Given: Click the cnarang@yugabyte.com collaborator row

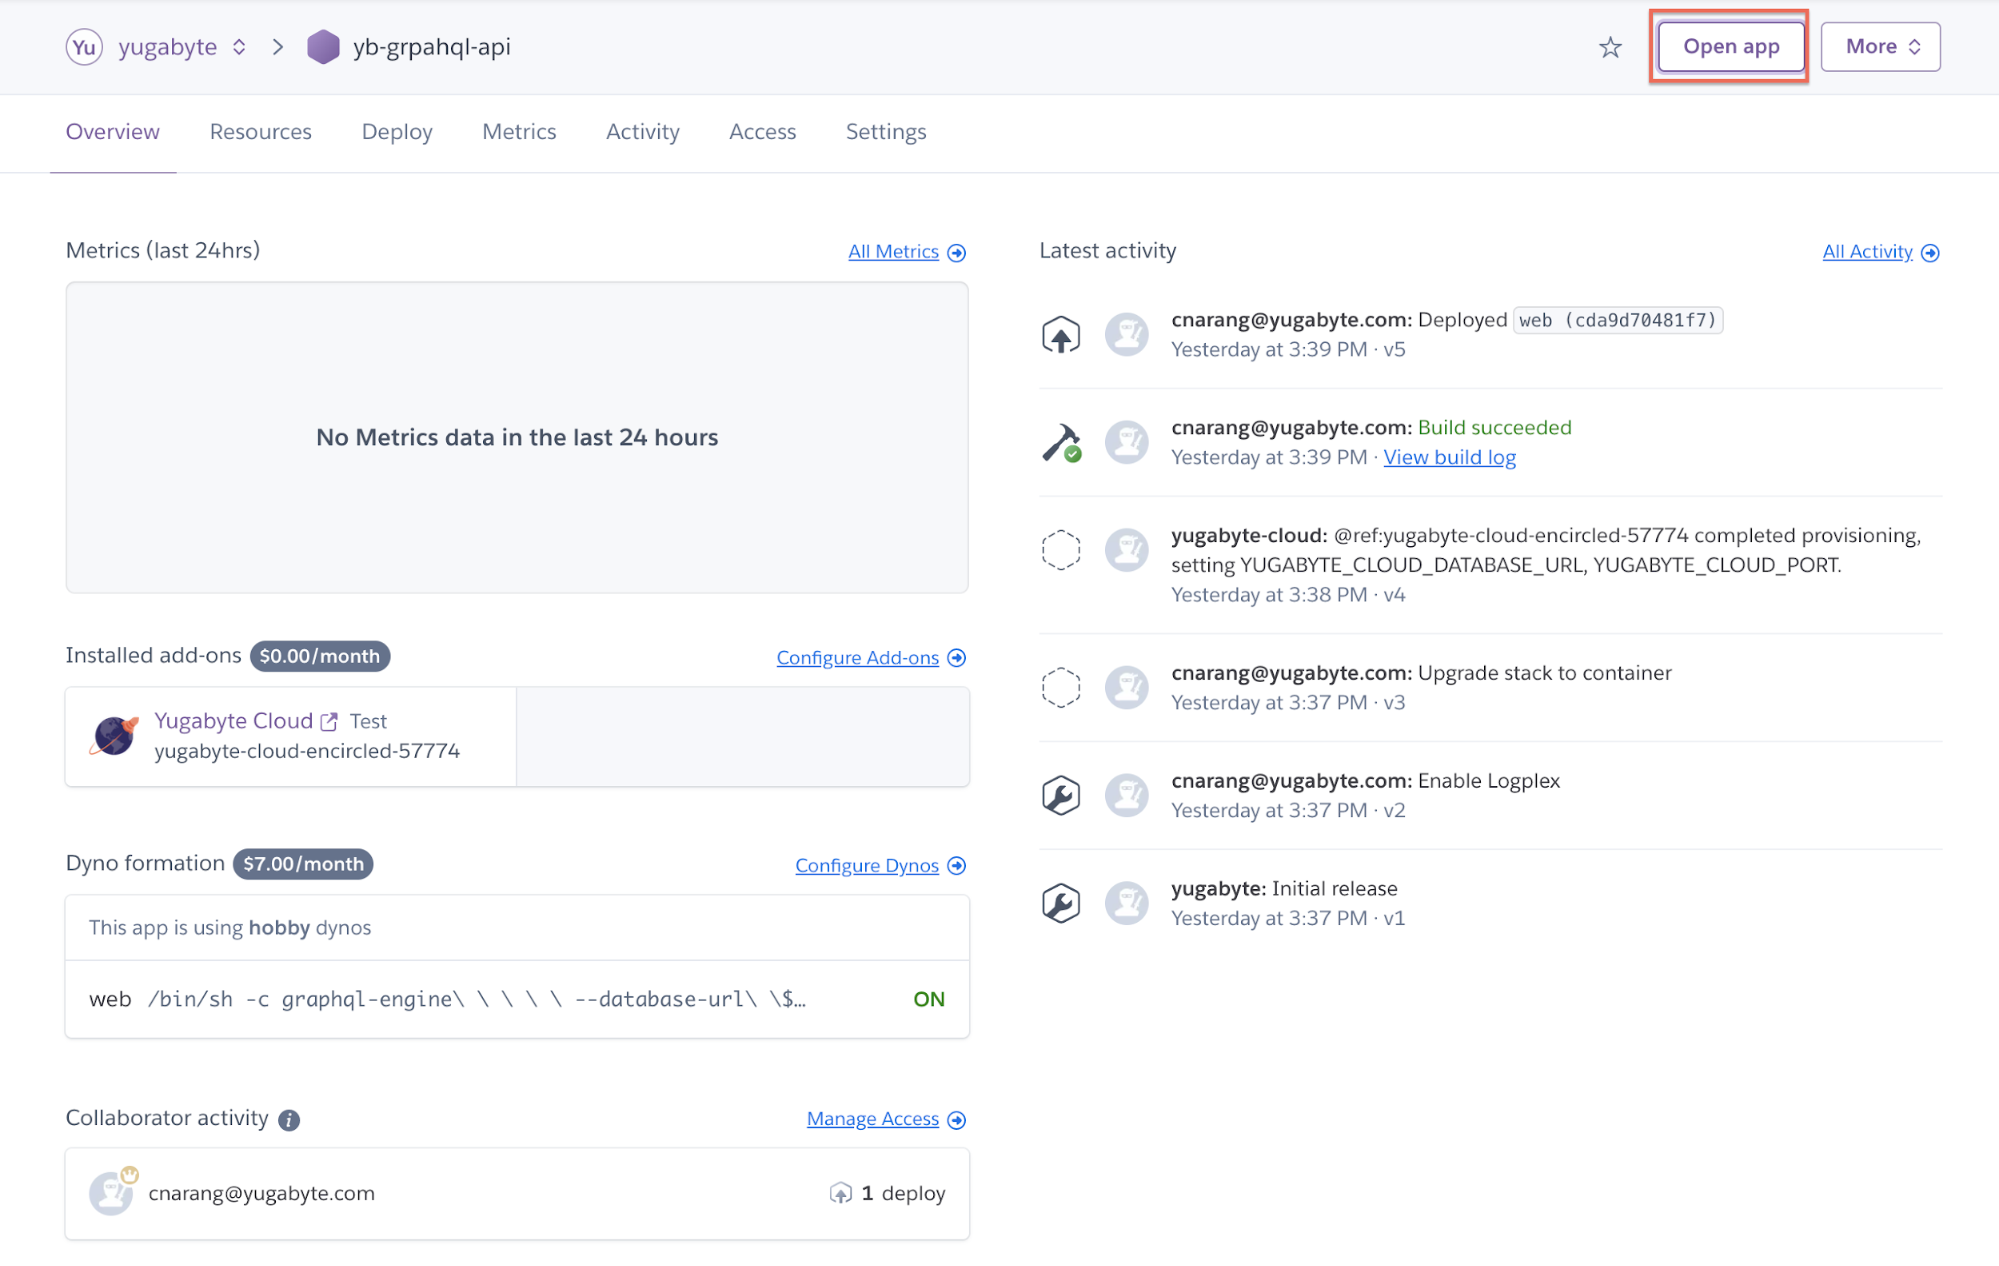Looking at the screenshot, I should coord(261,1193).
